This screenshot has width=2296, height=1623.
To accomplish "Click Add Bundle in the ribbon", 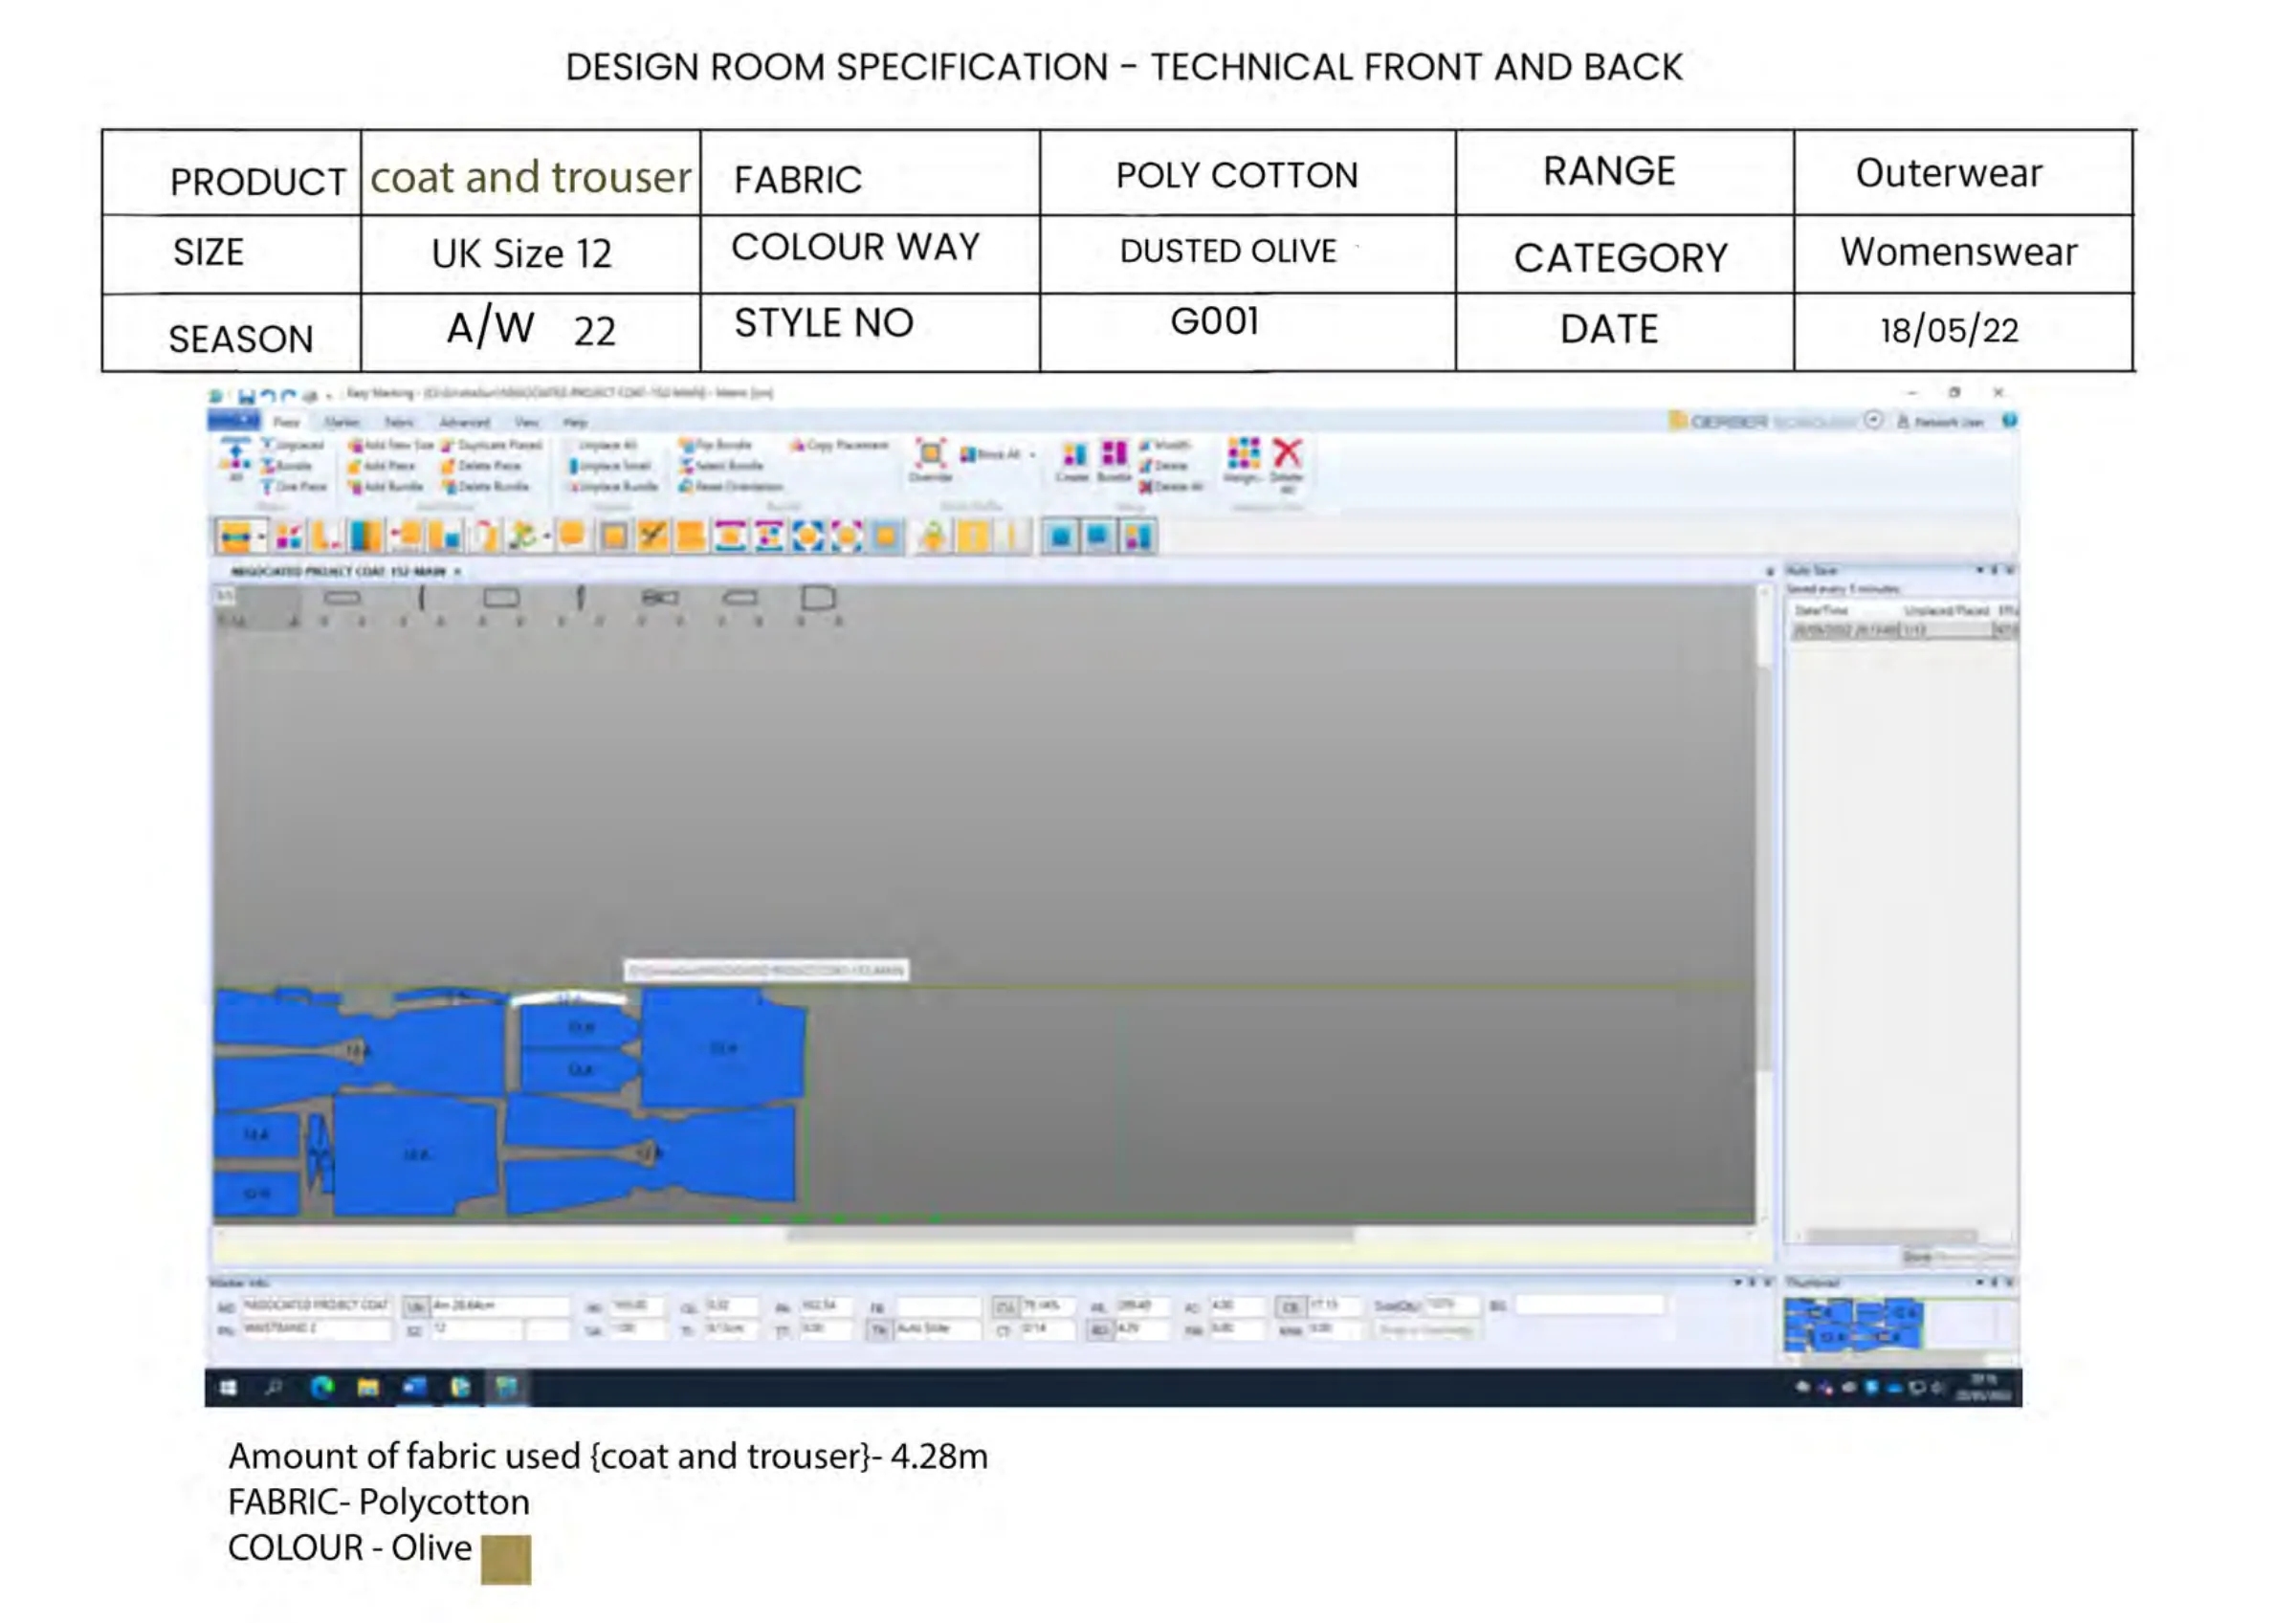I will coord(386,487).
